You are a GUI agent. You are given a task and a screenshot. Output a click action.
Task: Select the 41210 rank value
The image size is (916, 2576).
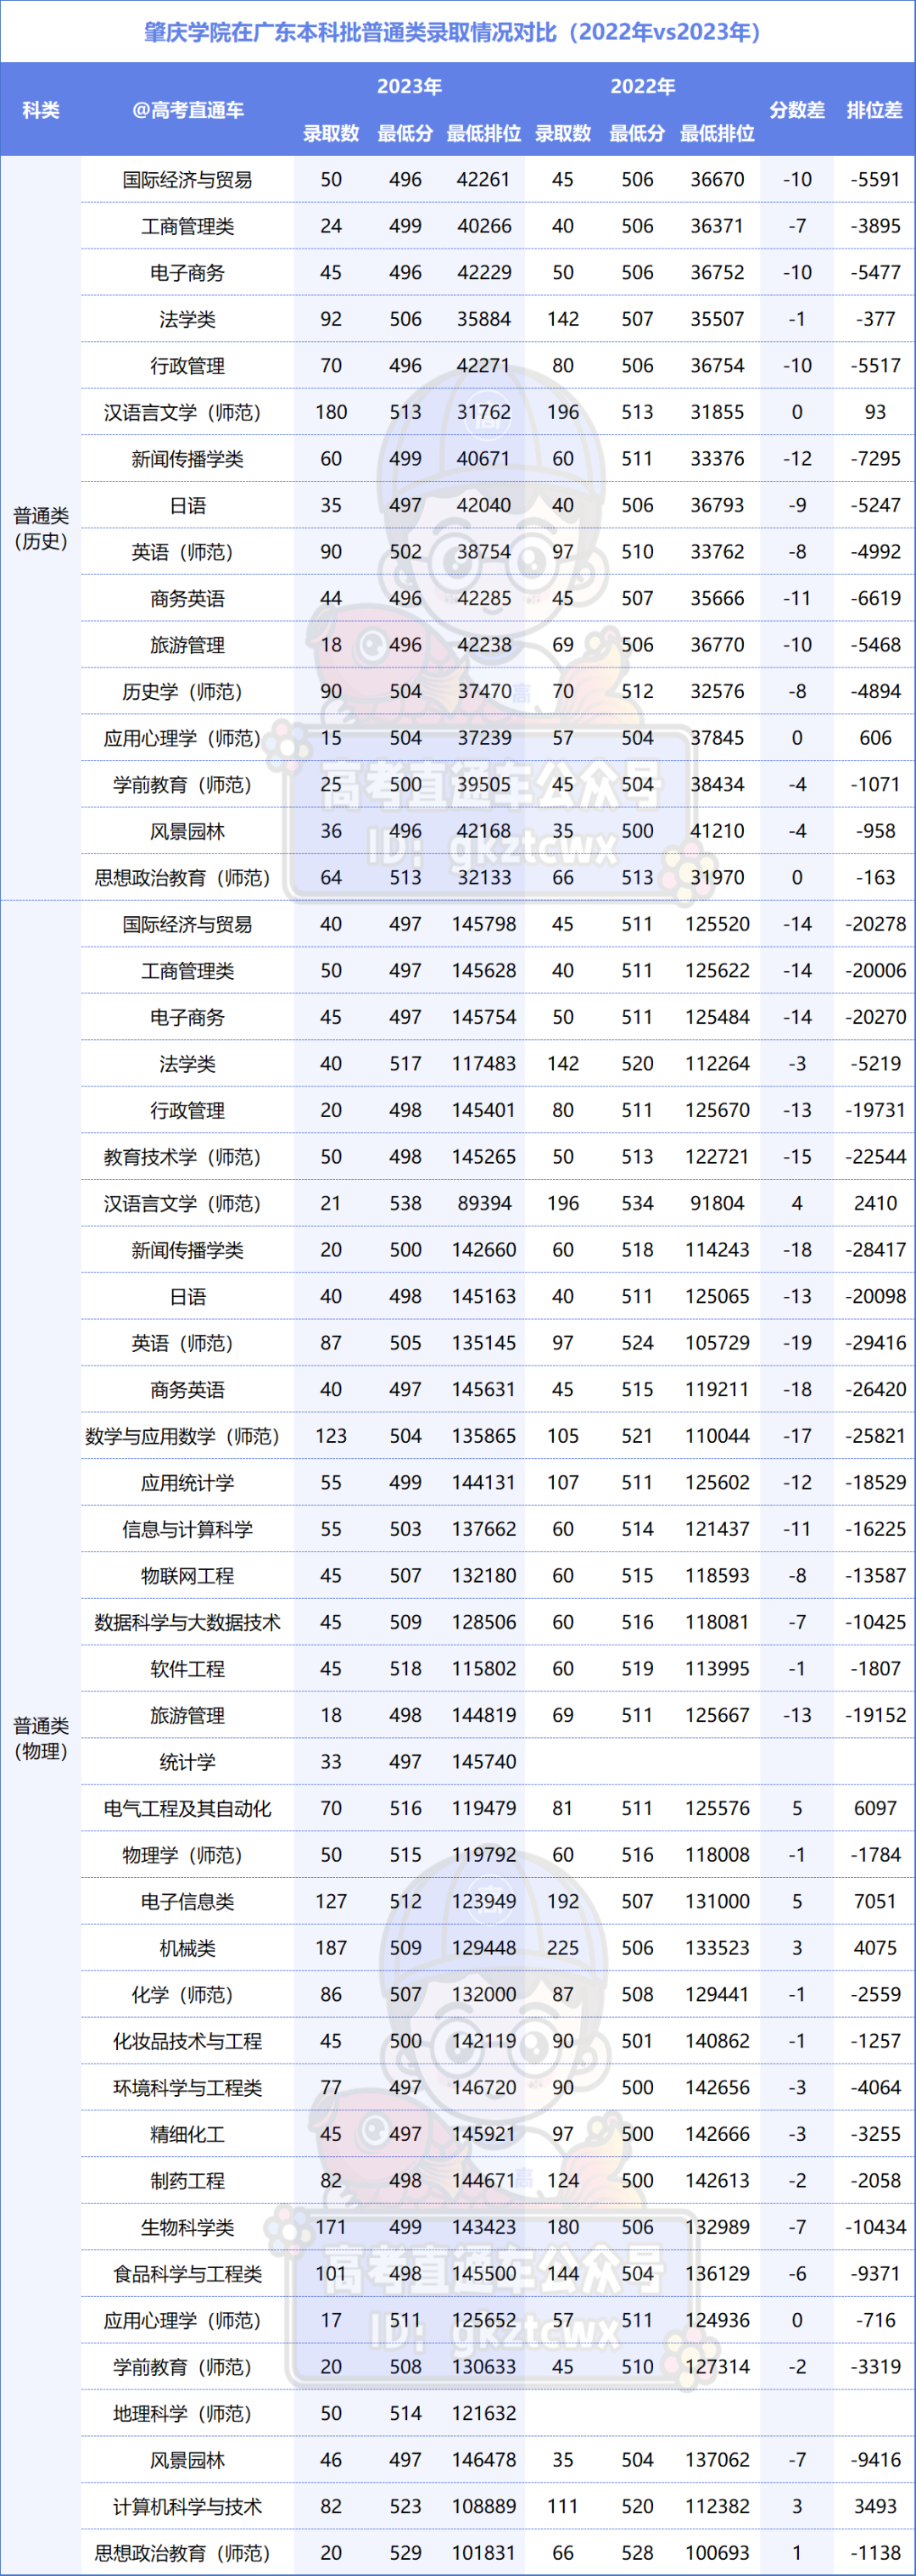click(x=717, y=831)
